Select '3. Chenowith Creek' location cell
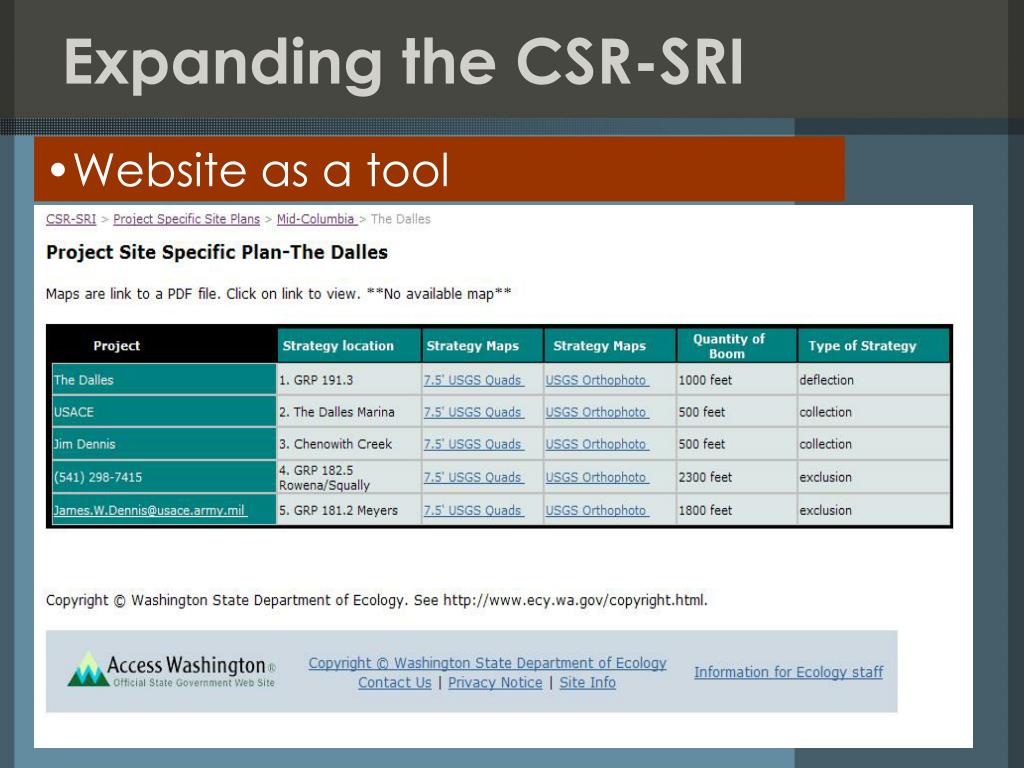 tap(349, 444)
